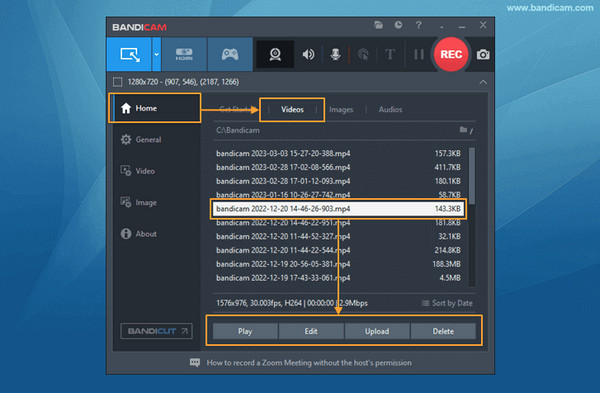Click the chat bubble tip icon
Screen dimensions: 600x393
tap(195, 362)
